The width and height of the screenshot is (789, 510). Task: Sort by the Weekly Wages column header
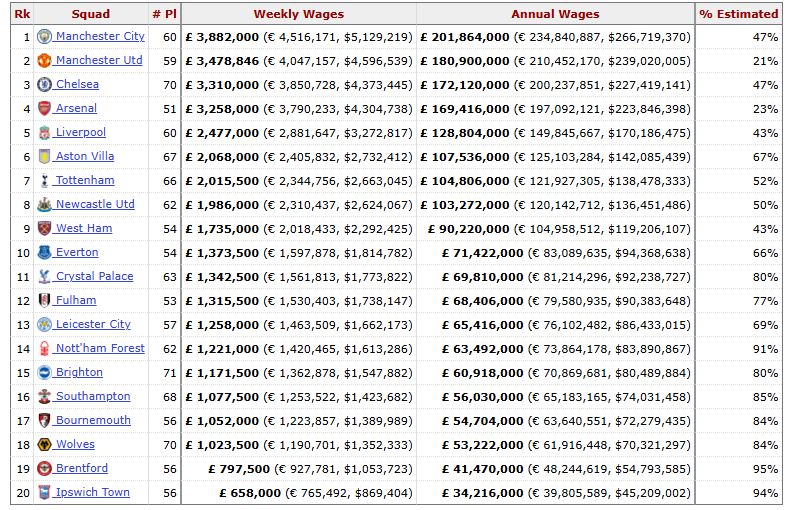point(299,14)
